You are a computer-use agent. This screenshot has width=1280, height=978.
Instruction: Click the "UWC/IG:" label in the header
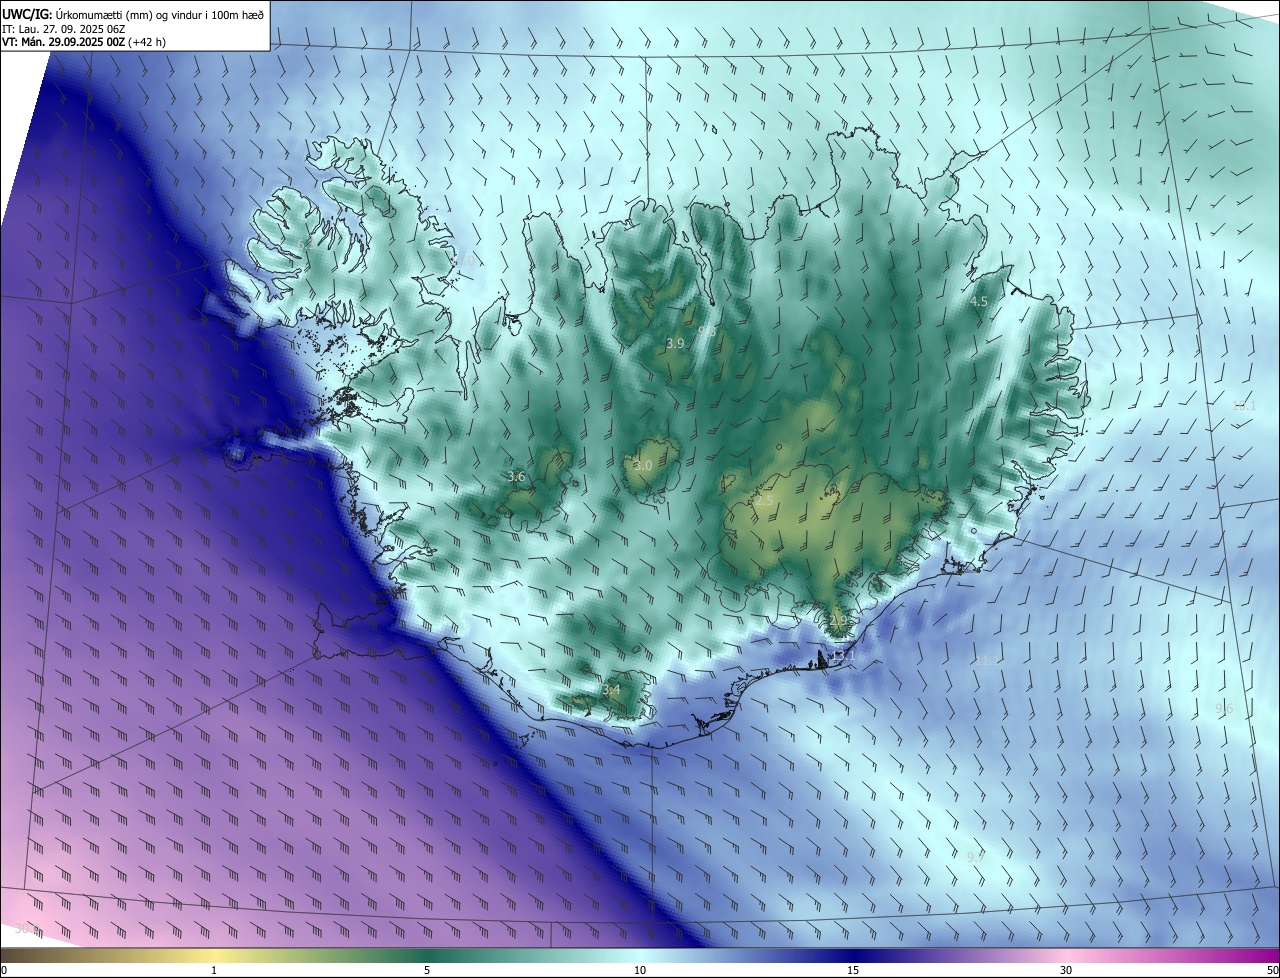click(27, 14)
